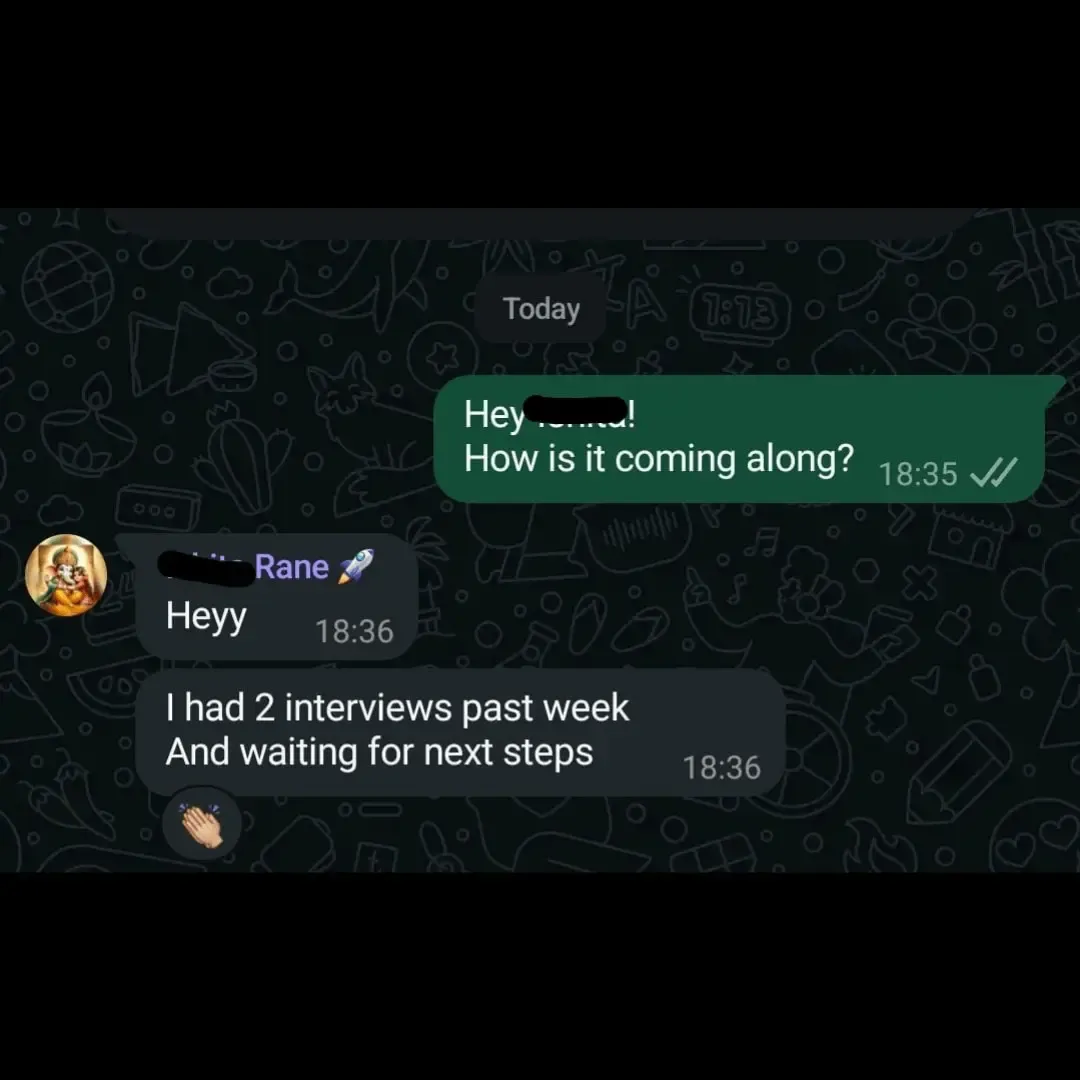
Task: Click the 18:35 sent timestamp
Action: coord(918,475)
